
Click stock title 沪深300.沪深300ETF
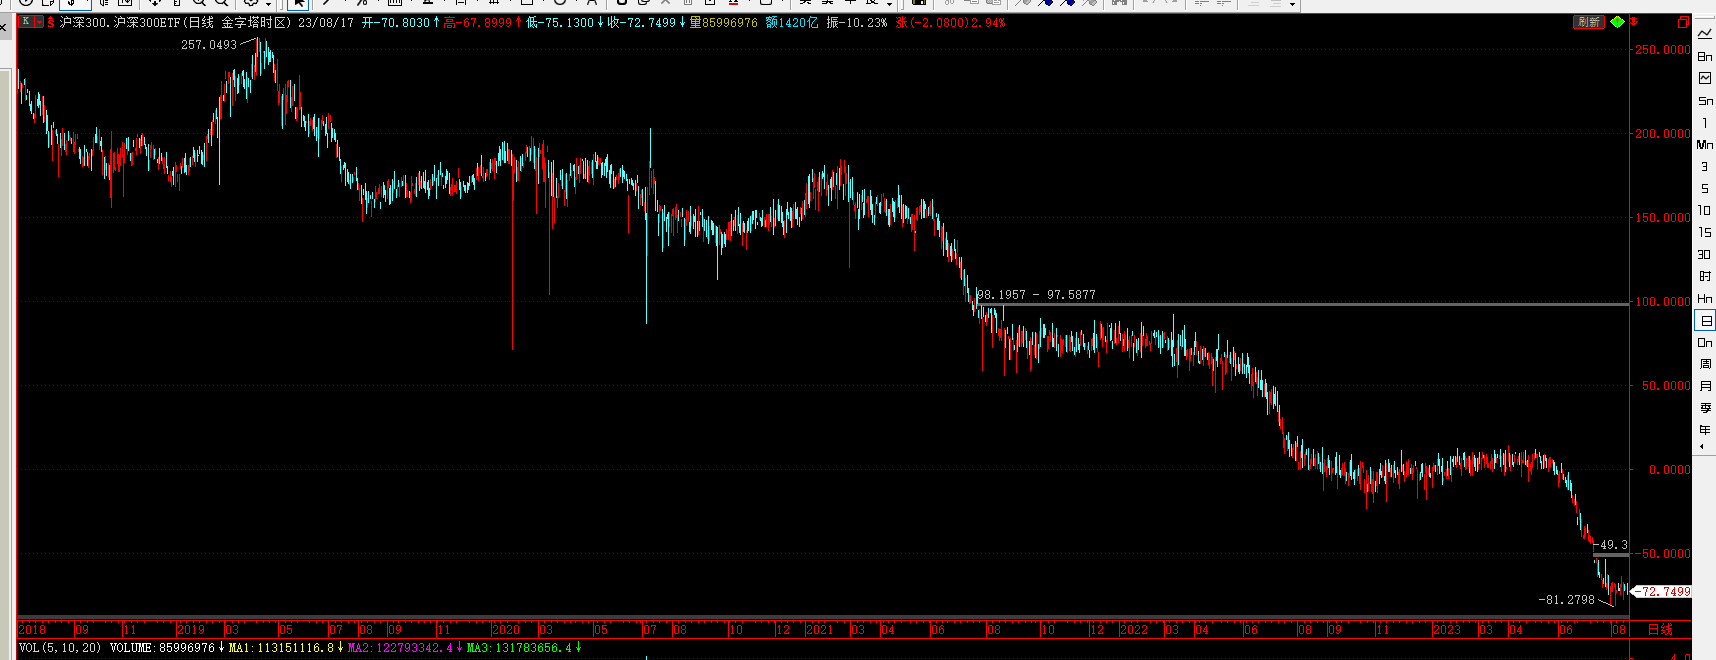tap(120, 22)
